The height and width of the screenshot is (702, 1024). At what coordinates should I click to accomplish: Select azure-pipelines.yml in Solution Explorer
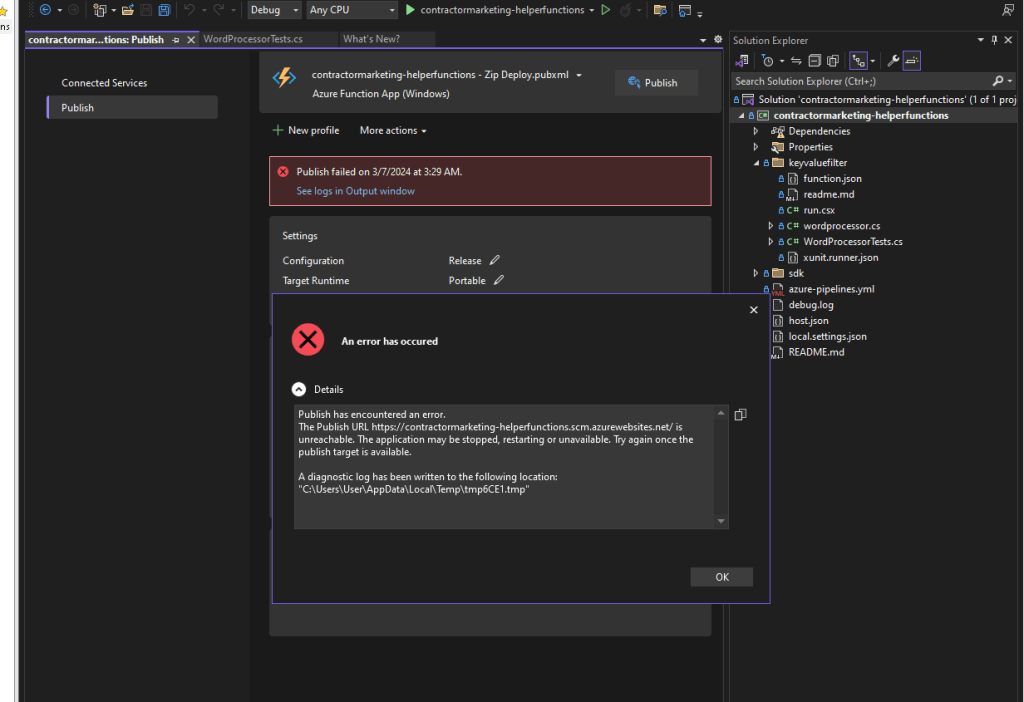tap(831, 289)
